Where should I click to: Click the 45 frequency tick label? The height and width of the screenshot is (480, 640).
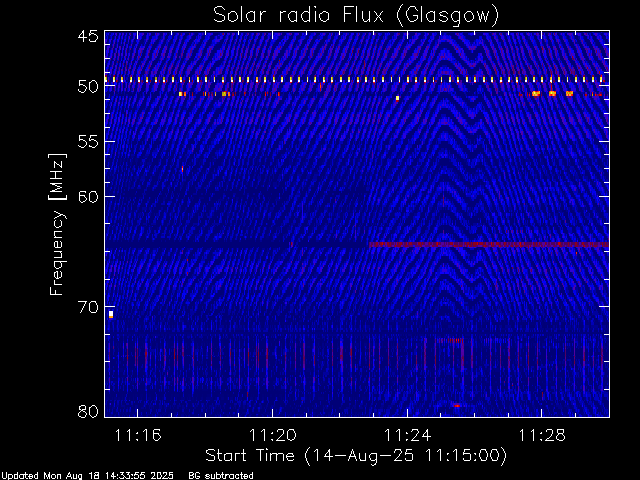click(88, 36)
